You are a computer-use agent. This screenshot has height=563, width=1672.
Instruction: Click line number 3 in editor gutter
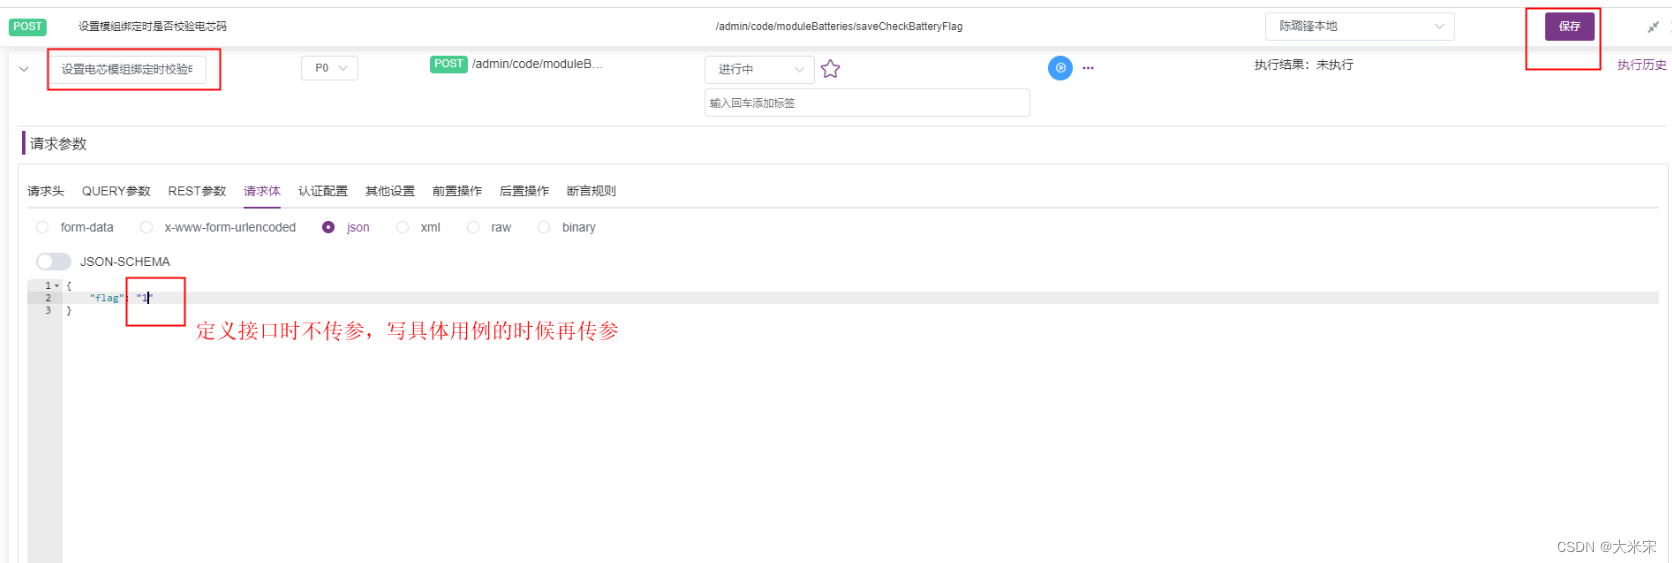click(x=48, y=311)
